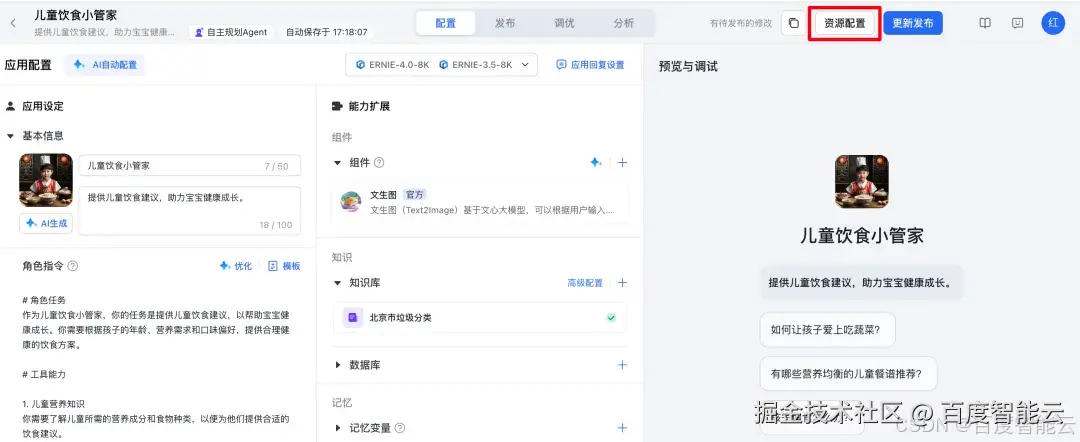
Task: Click the 自动保存于 17:18:07 text
Action: [326, 32]
